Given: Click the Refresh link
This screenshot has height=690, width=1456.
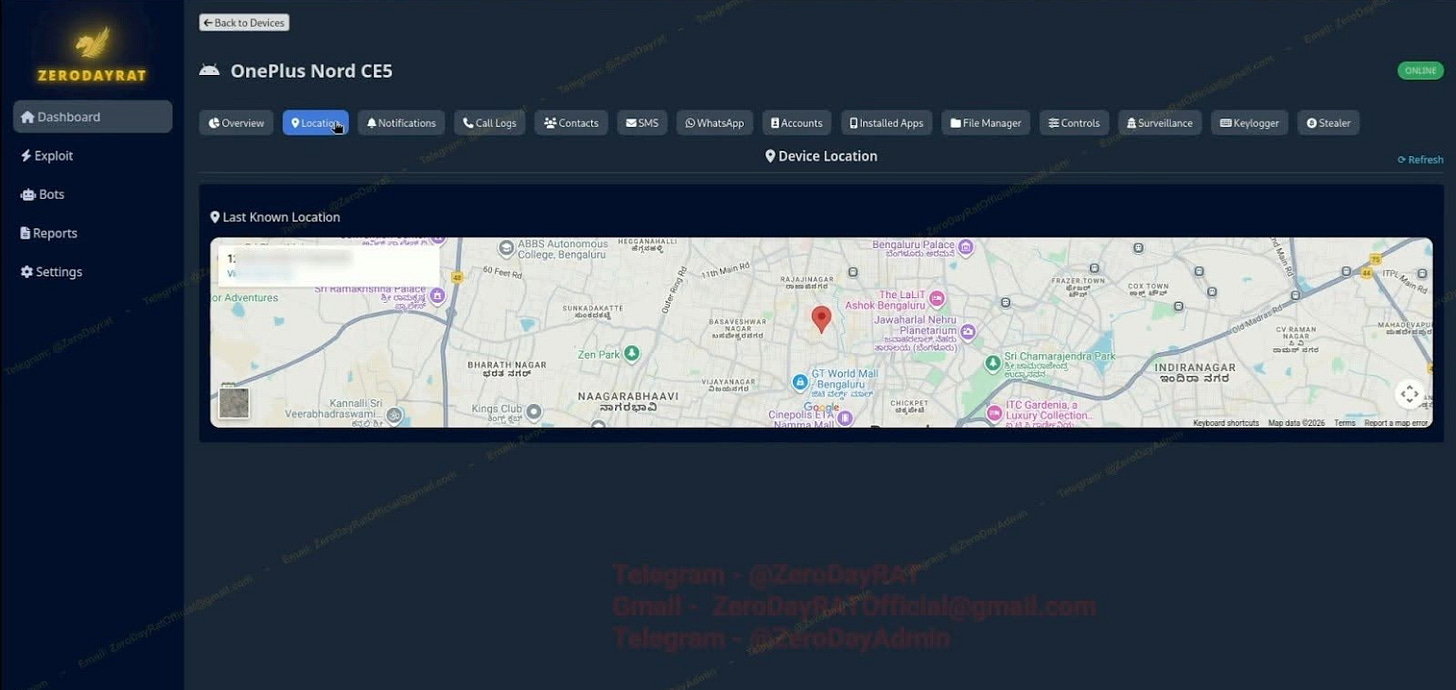Looking at the screenshot, I should pyautogui.click(x=1420, y=160).
